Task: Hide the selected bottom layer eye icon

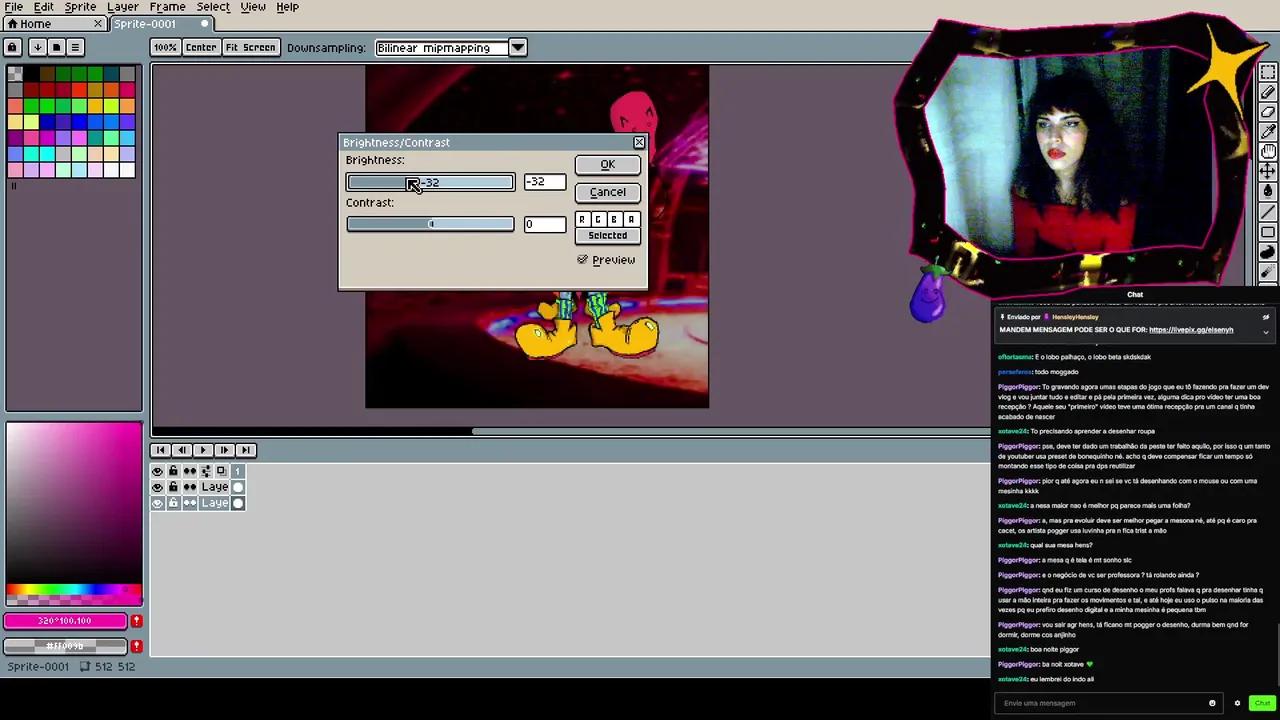Action: [157, 503]
